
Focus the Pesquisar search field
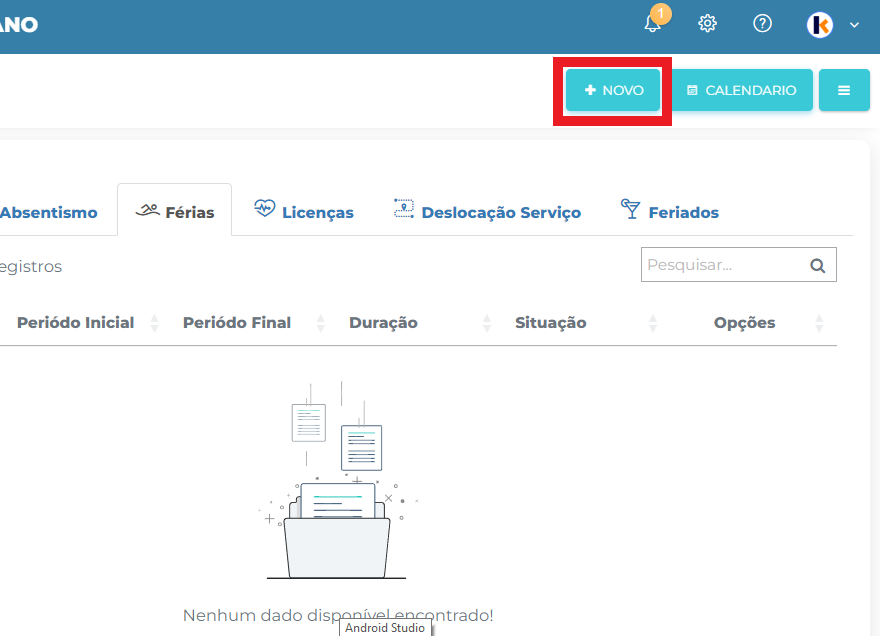point(739,264)
